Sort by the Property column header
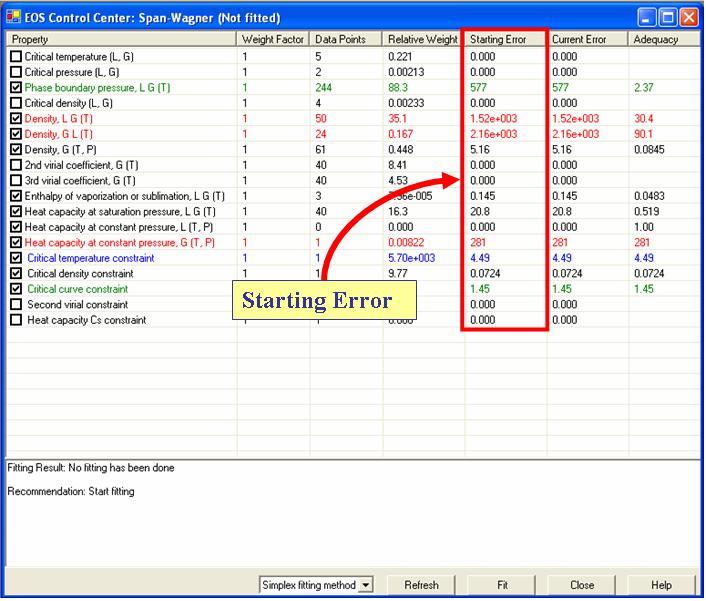The height and width of the screenshot is (601, 706). 121,39
